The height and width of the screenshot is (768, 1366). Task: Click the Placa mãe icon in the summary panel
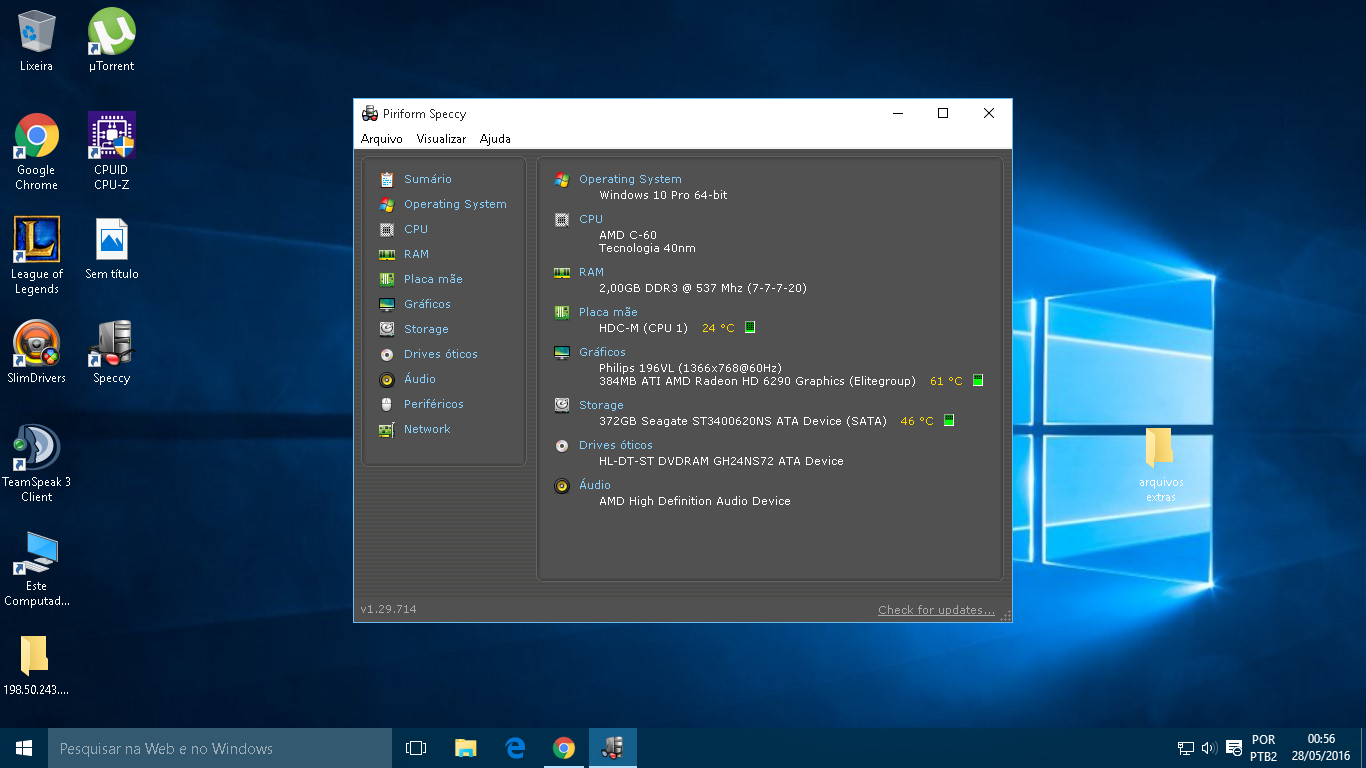coord(562,312)
